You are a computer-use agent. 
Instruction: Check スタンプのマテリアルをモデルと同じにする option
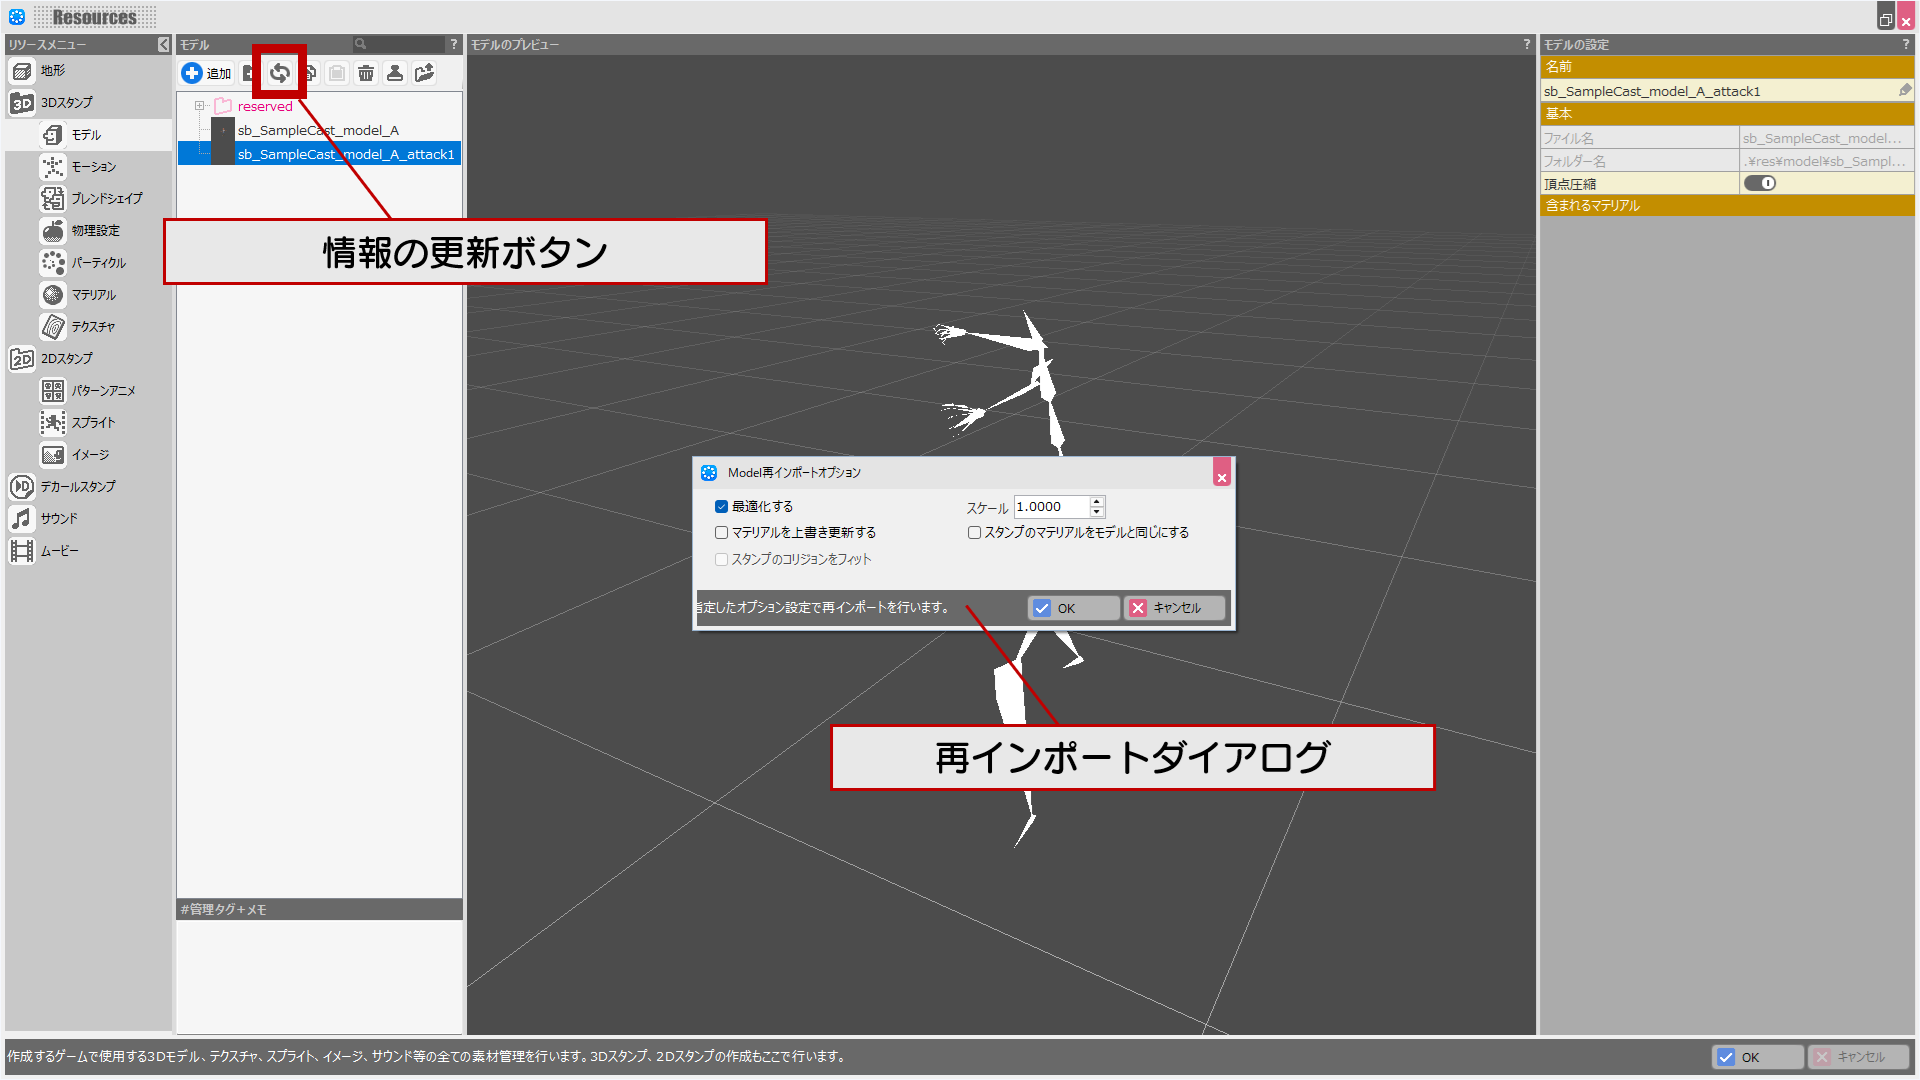[x=974, y=533]
